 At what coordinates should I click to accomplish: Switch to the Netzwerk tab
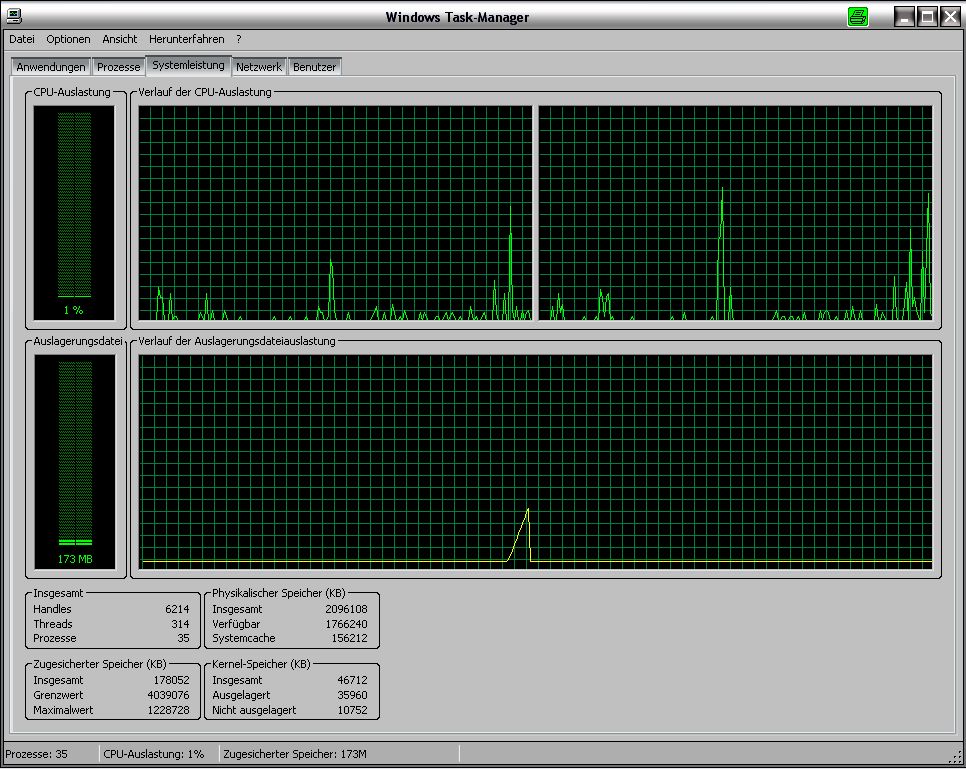pos(259,67)
